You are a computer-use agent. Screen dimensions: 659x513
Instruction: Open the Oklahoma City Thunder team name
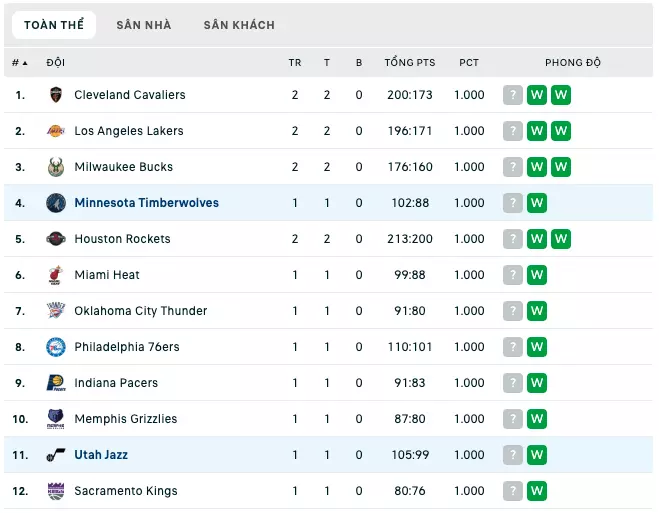click(x=141, y=311)
